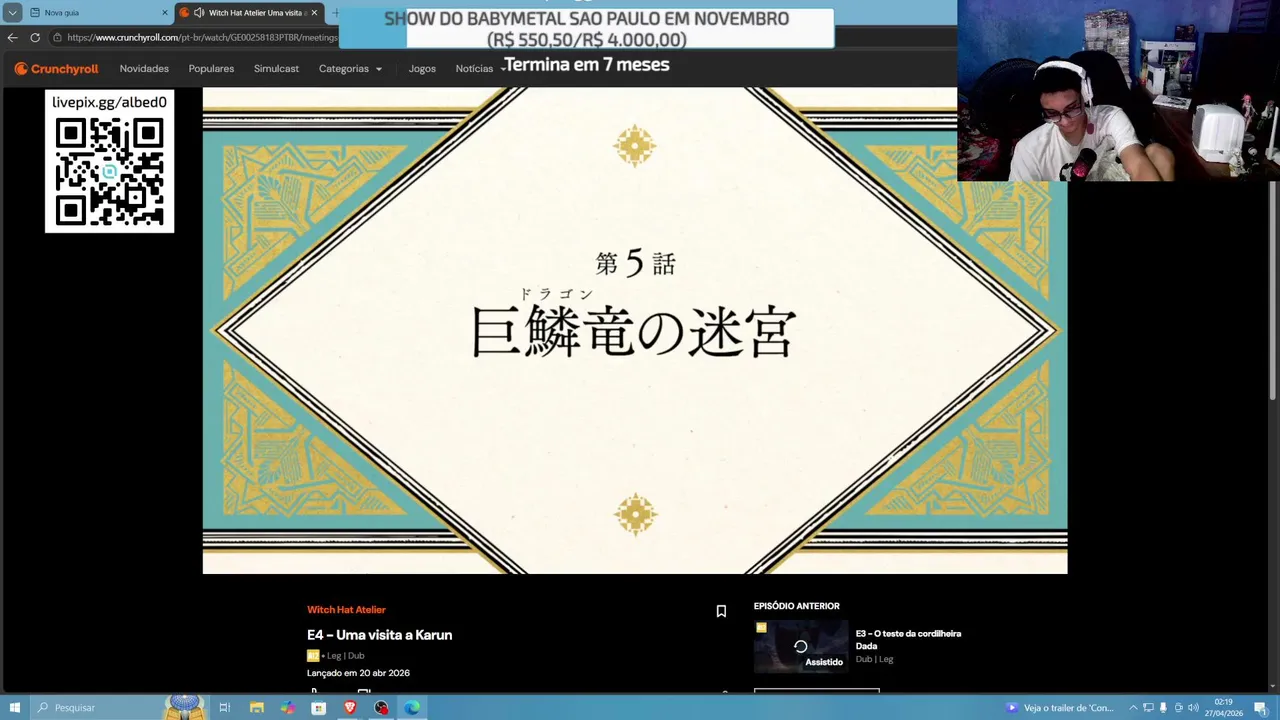Select the Witch Hat Atelier browser tab

(x=248, y=12)
